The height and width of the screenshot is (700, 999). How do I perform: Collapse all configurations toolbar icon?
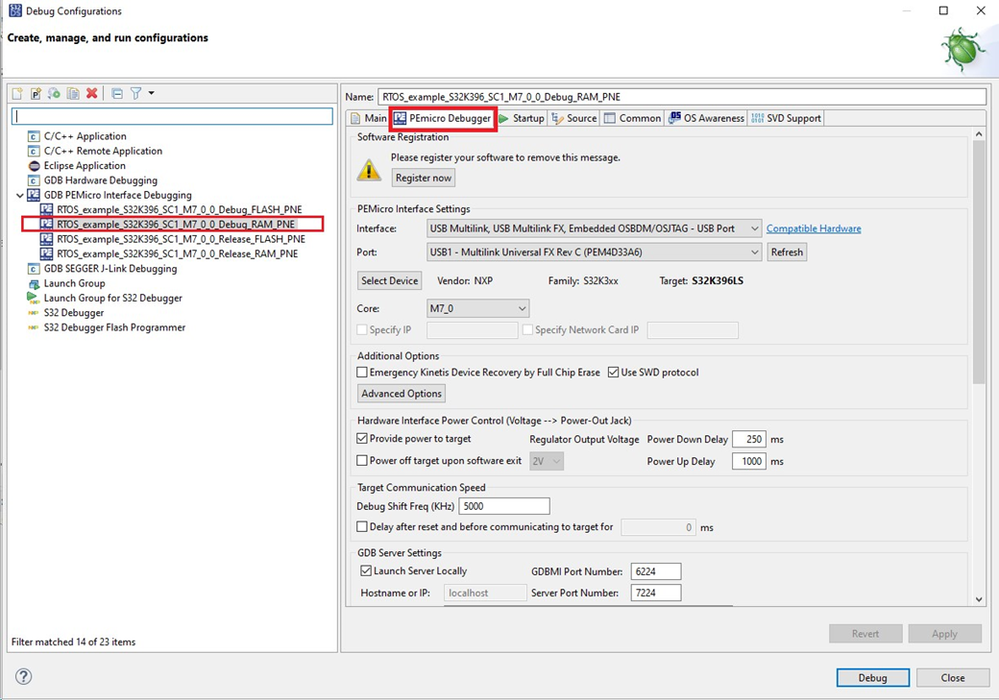coord(117,94)
